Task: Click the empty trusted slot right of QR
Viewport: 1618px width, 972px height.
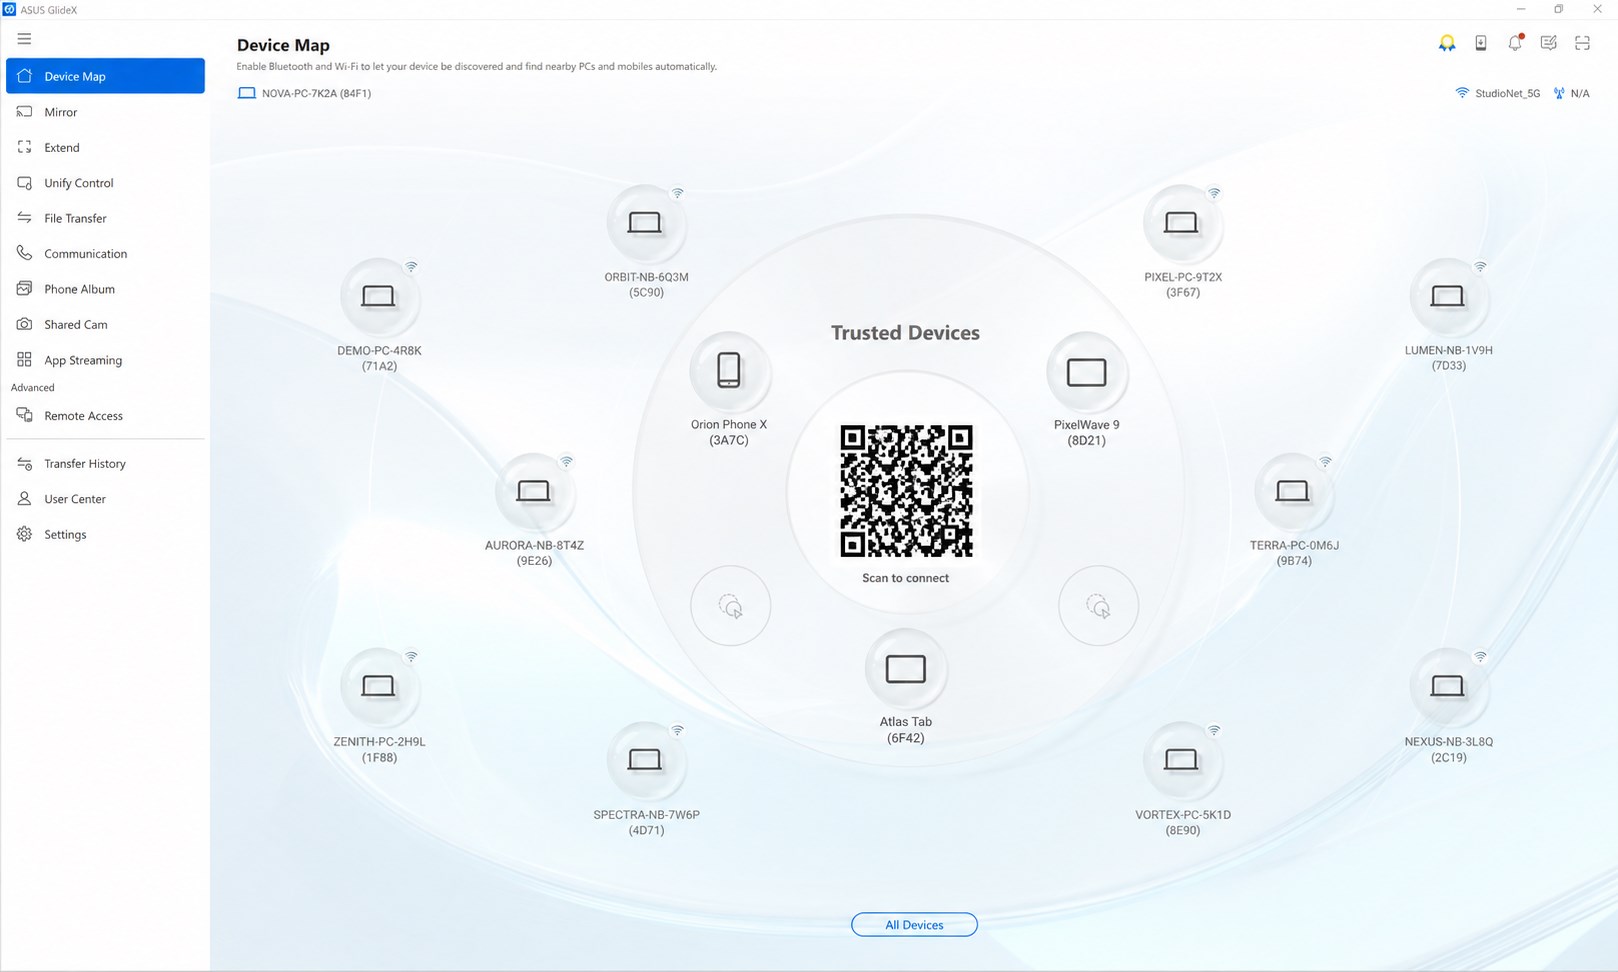Action: click(x=1098, y=606)
